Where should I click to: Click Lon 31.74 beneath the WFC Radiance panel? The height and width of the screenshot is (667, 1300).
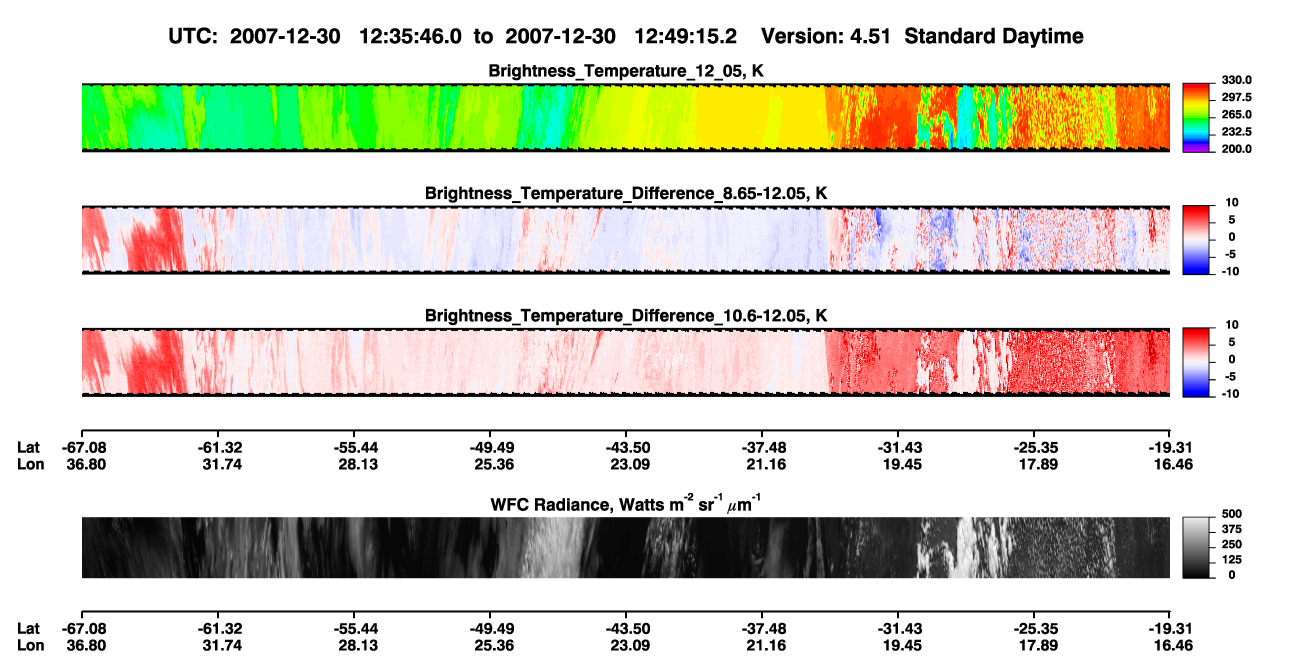[220, 644]
